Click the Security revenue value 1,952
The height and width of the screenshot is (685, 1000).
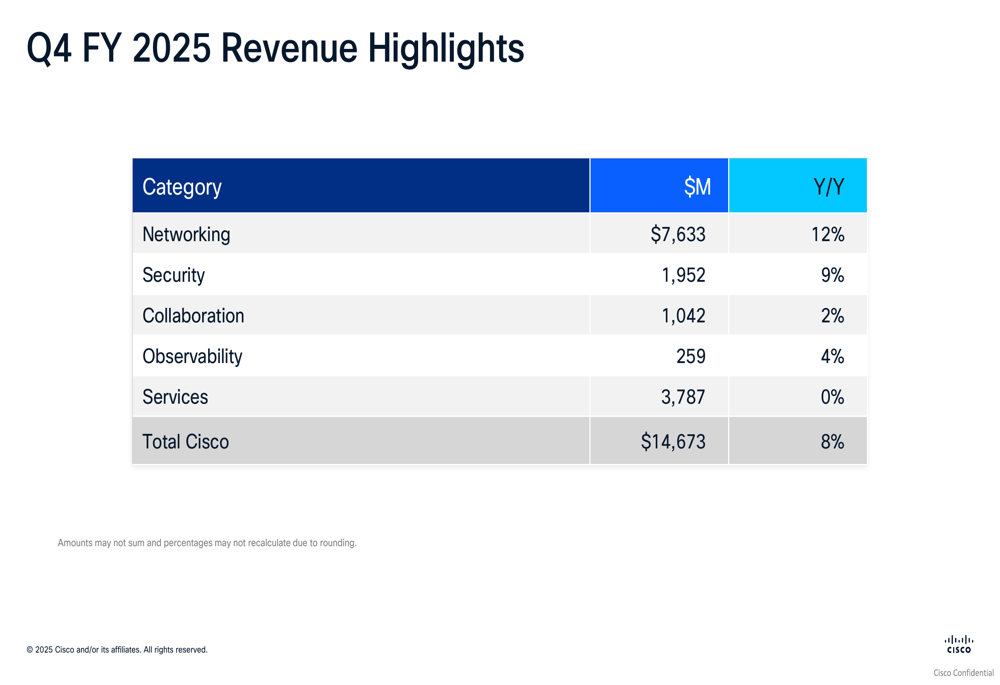tap(684, 275)
